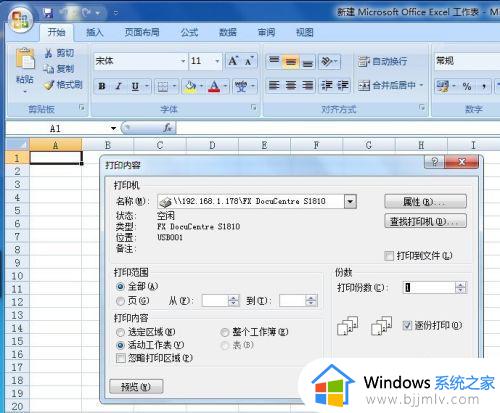Screen dimensions: 500x413
Task: Save the workbook from quick access toolbar
Action: (49, 13)
